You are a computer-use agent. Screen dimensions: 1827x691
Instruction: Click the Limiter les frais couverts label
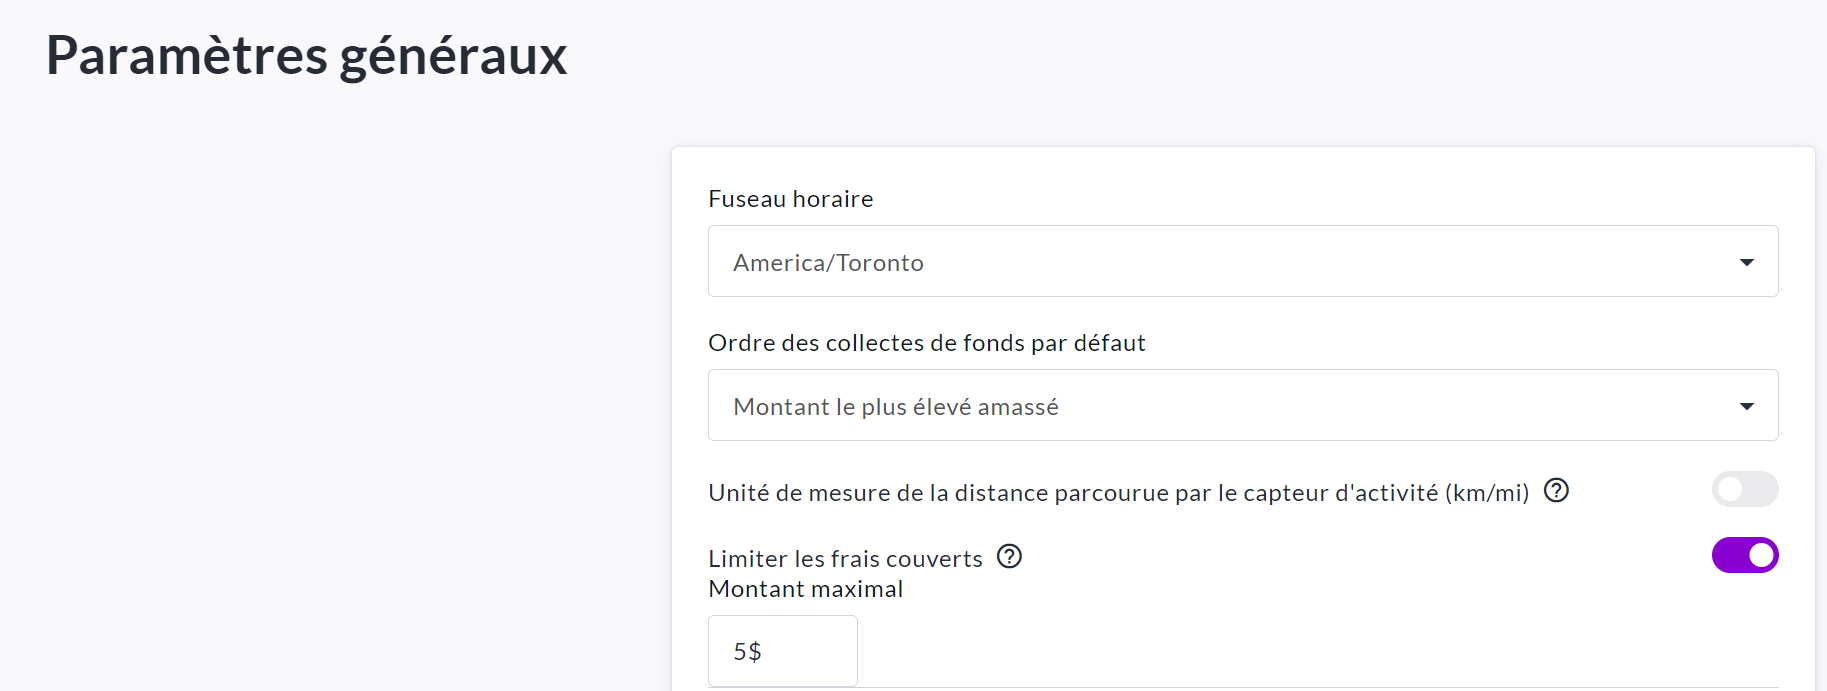tap(845, 559)
